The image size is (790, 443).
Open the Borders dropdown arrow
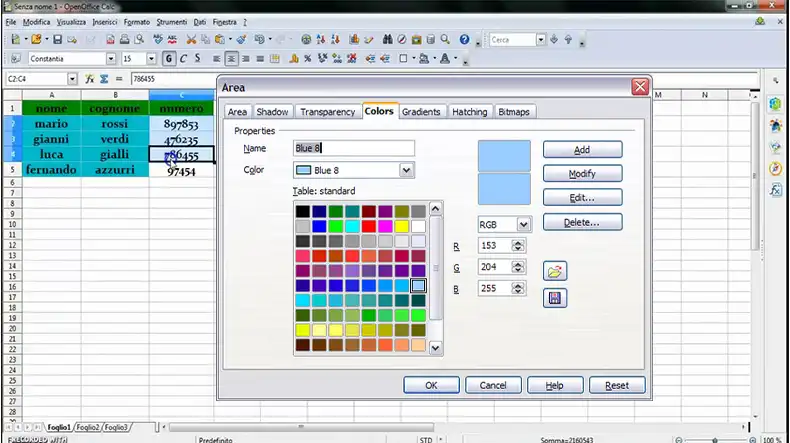tap(414, 59)
